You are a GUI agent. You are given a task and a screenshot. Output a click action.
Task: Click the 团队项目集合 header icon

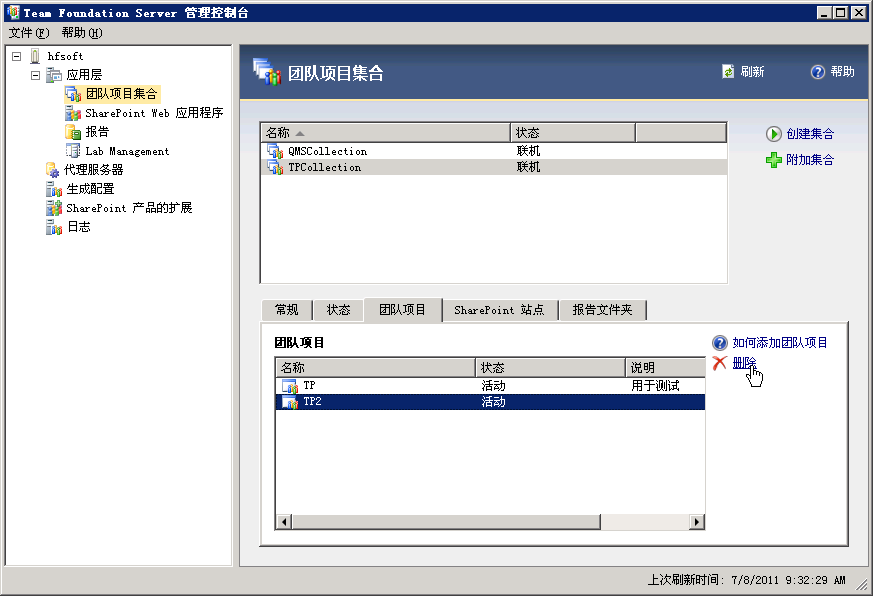(267, 72)
